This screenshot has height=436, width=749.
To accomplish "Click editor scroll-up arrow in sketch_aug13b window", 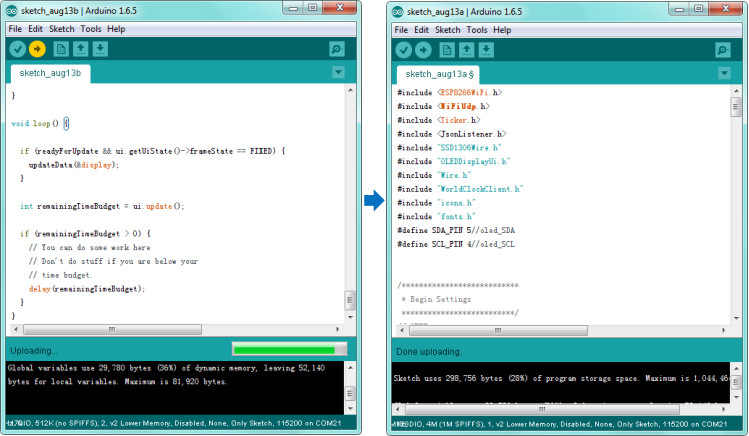I will [x=350, y=90].
